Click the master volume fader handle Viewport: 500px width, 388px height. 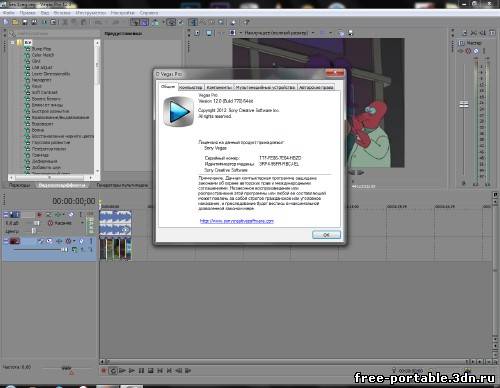point(464,105)
